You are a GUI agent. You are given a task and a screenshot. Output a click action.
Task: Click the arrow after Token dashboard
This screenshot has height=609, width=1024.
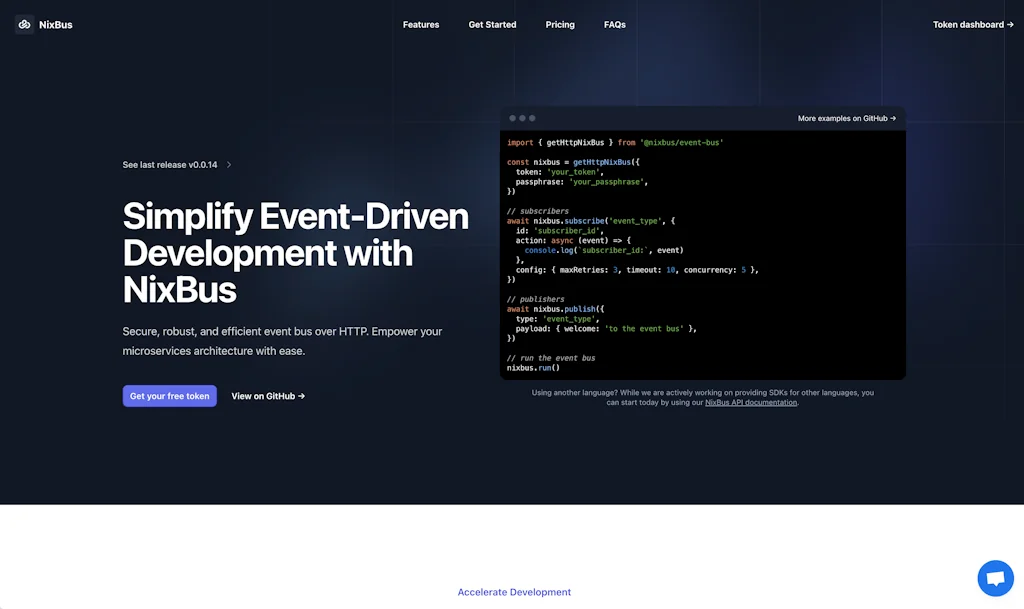(1009, 24)
